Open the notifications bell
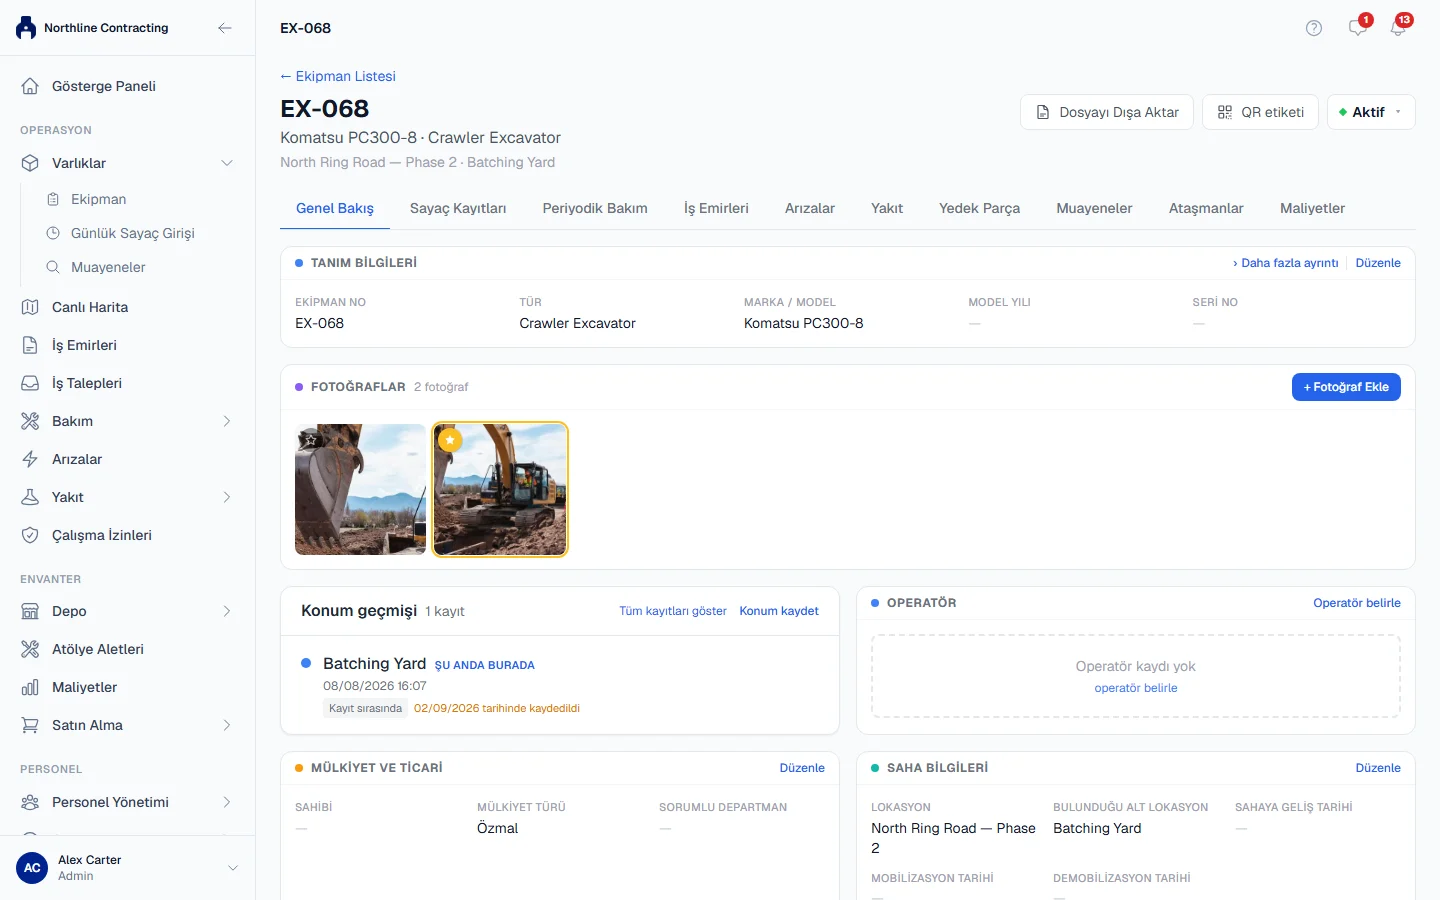The image size is (1440, 900). tap(1398, 28)
